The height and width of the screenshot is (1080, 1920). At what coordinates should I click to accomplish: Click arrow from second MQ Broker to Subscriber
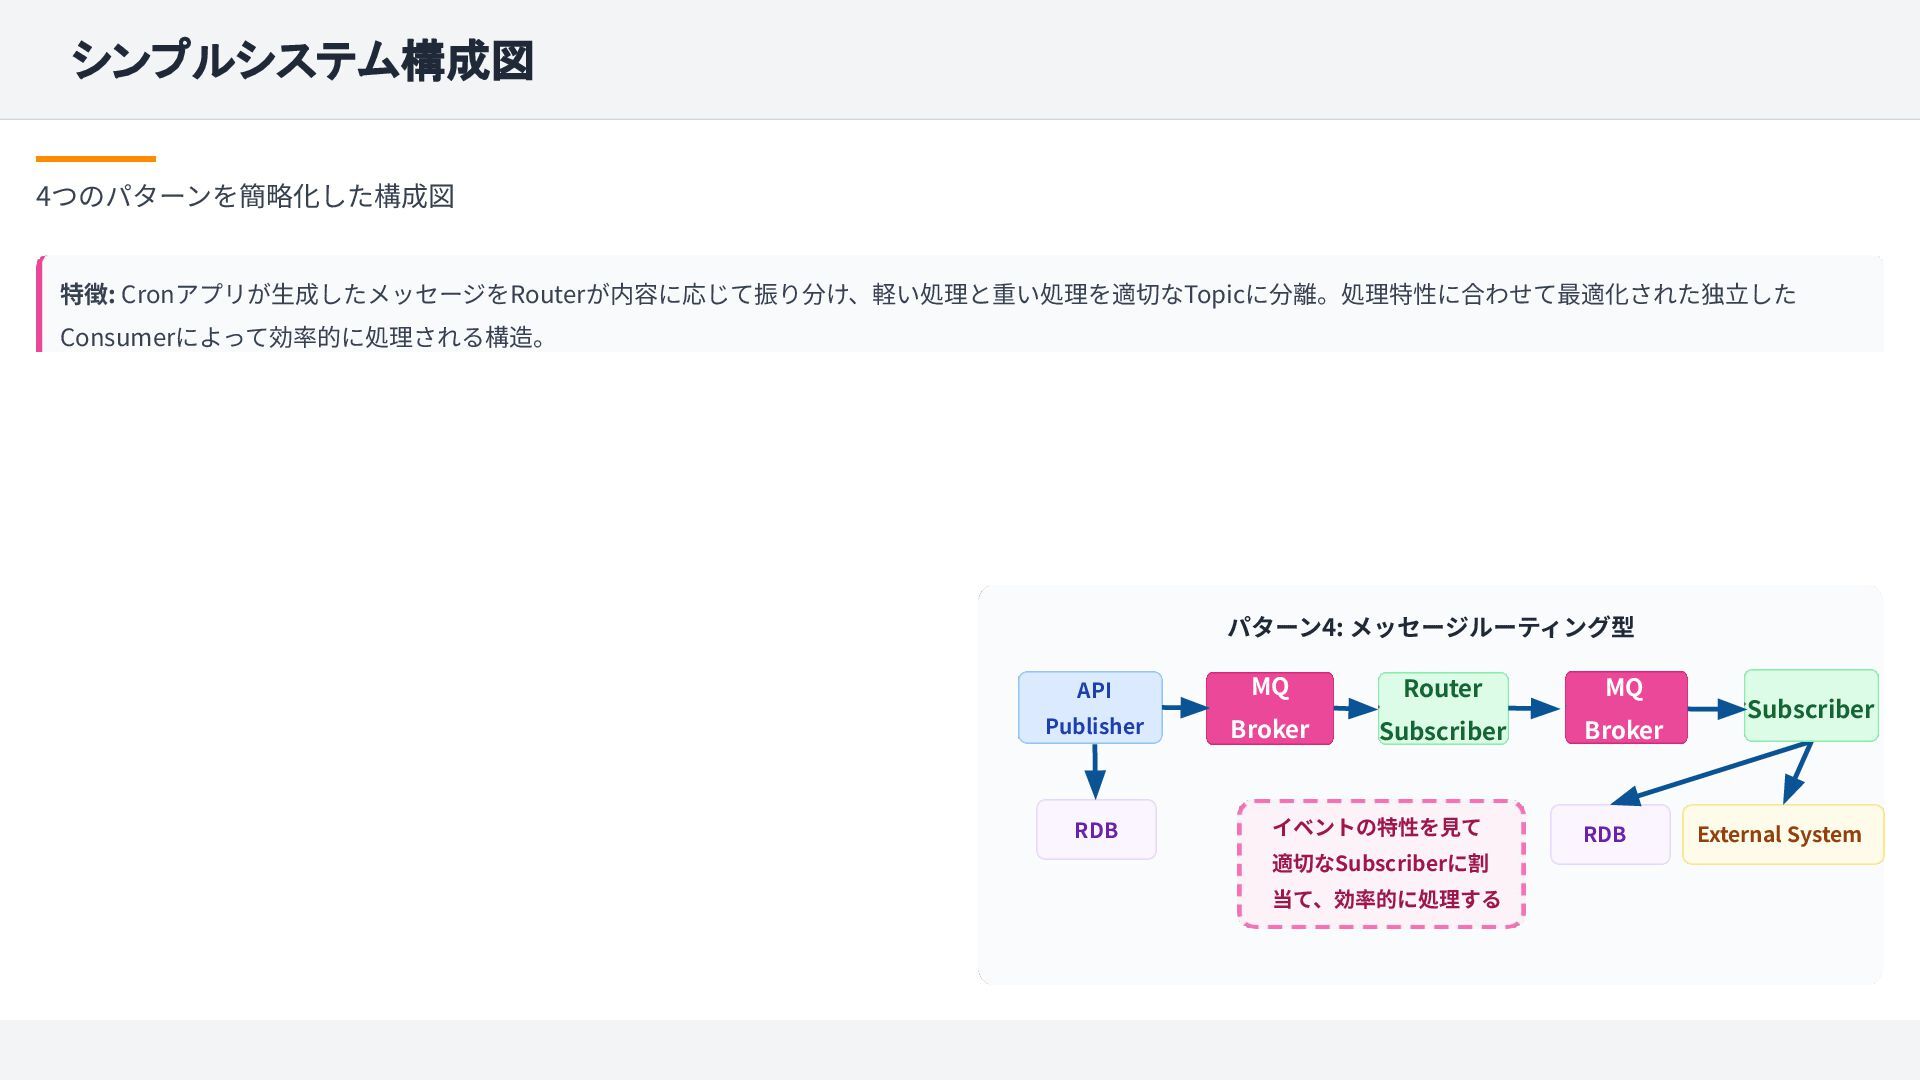pyautogui.click(x=1715, y=709)
